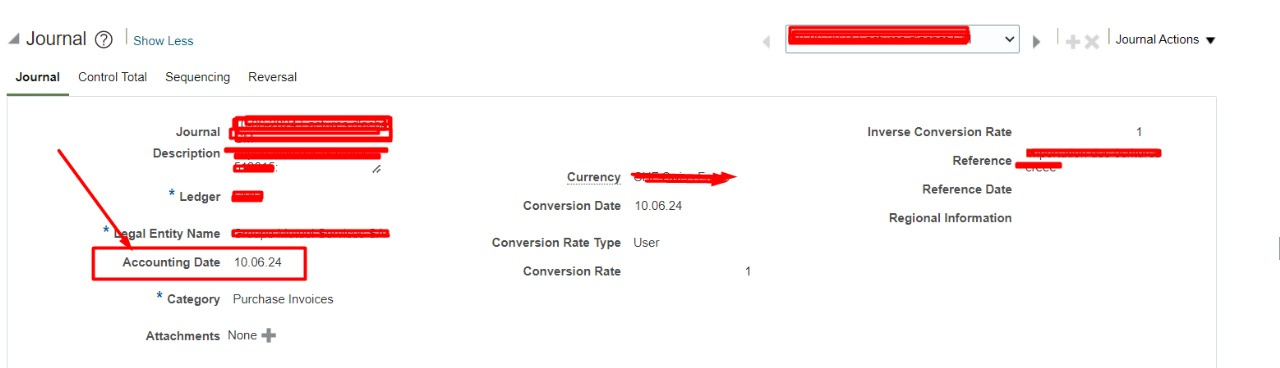Click the Show Less link
1280x368 pixels.
[163, 41]
